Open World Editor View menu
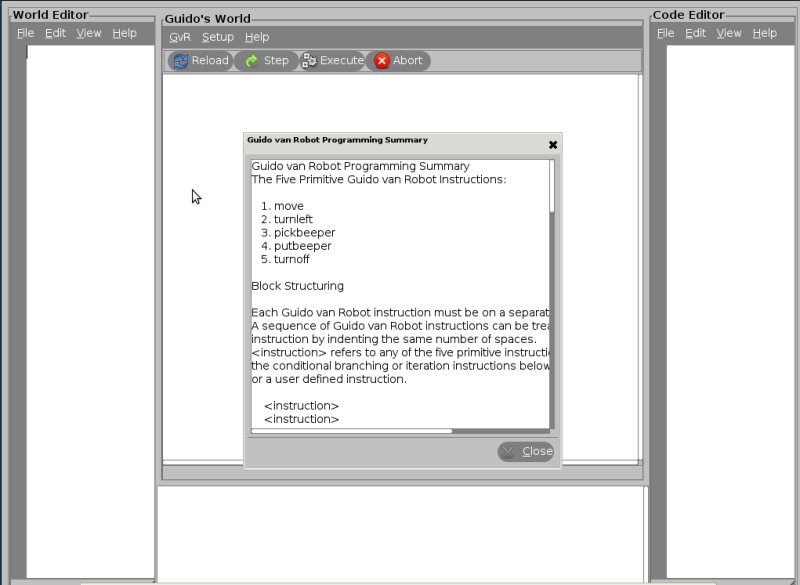This screenshot has height=585, width=800. click(x=89, y=33)
